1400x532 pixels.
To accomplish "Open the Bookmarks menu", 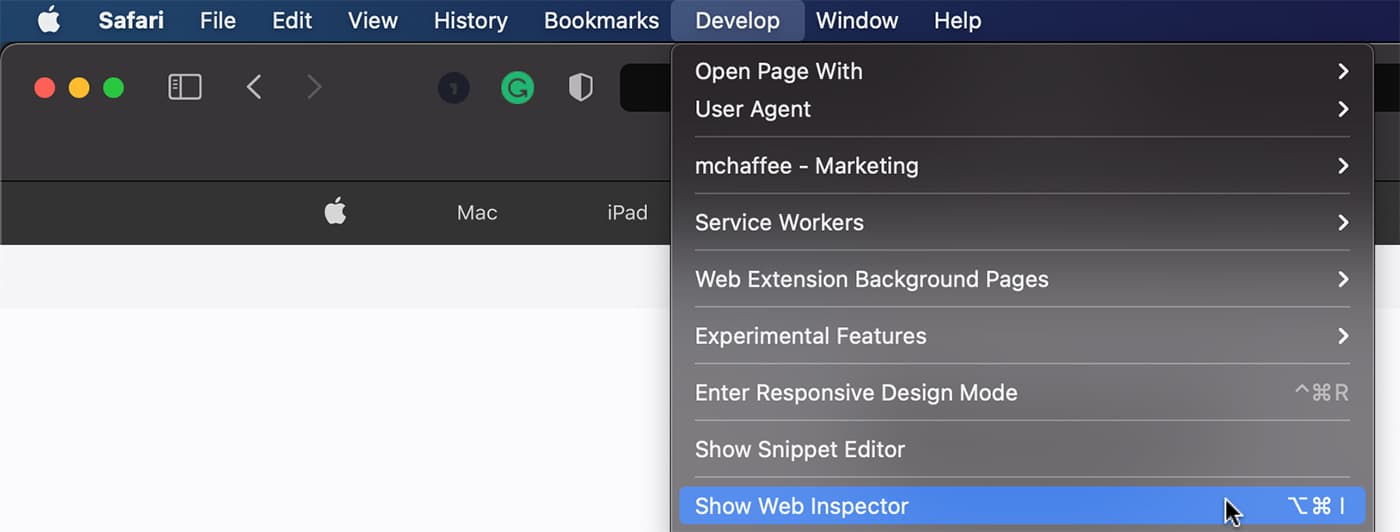I will pos(601,20).
